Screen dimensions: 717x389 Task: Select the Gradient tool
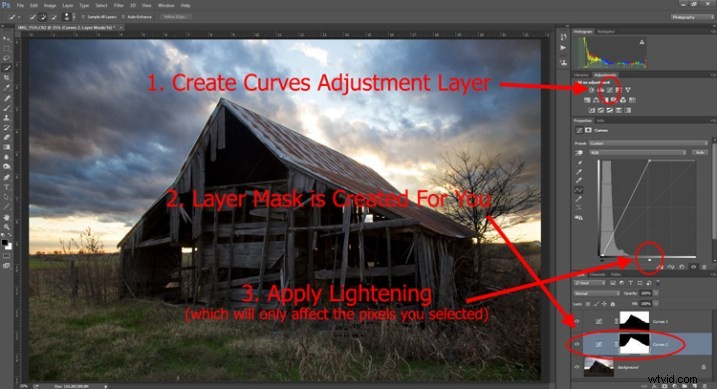click(6, 147)
